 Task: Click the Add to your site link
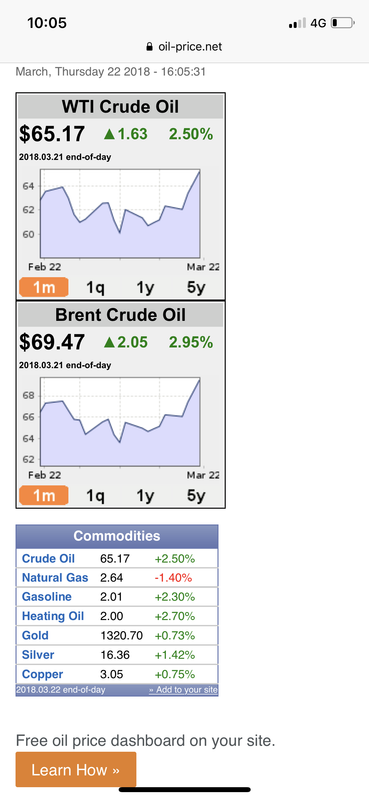[183, 690]
